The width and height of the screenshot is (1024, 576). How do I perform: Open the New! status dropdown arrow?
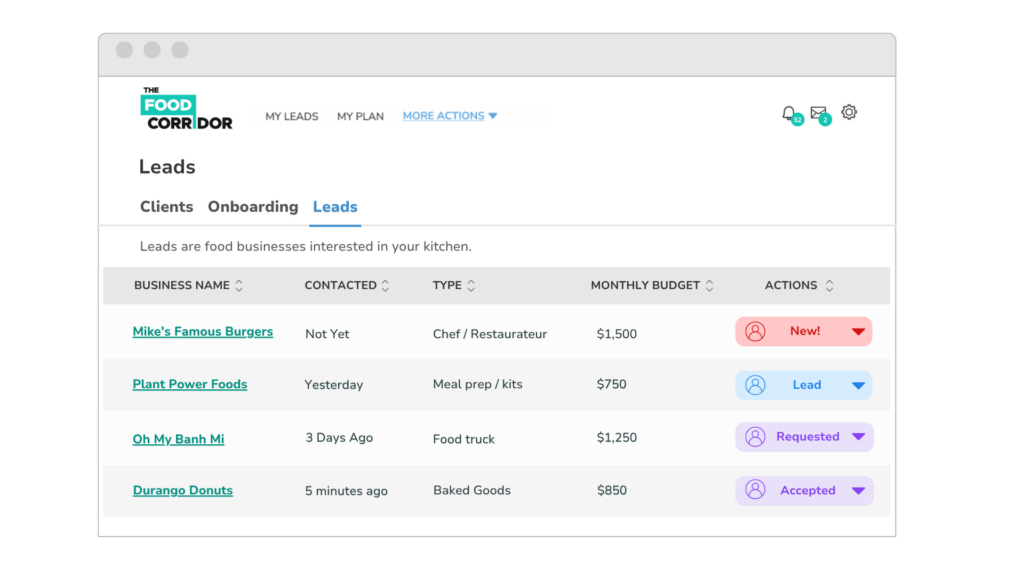tap(858, 332)
